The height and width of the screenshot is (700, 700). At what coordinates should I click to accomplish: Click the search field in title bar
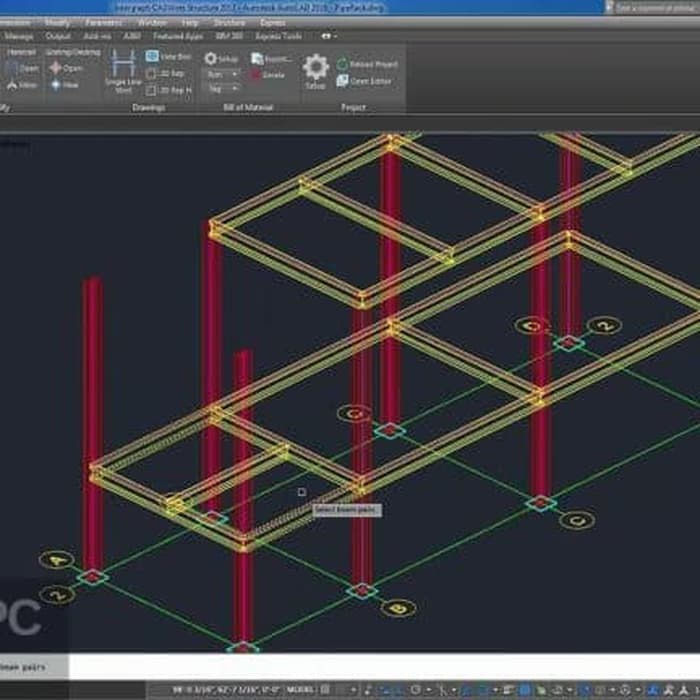tap(654, 7)
